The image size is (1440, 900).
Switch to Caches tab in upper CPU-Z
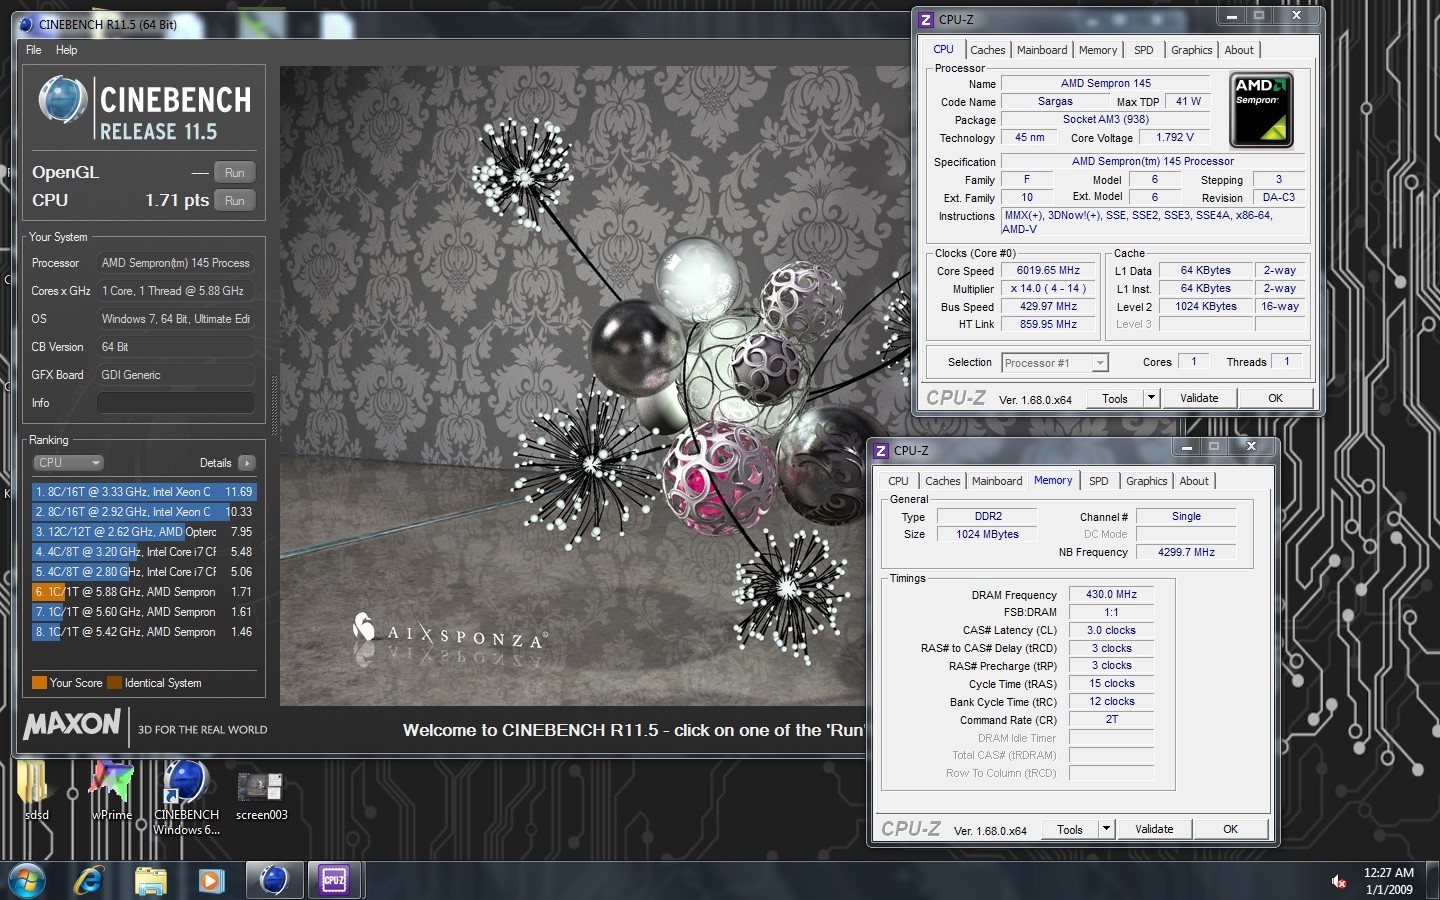pos(987,50)
